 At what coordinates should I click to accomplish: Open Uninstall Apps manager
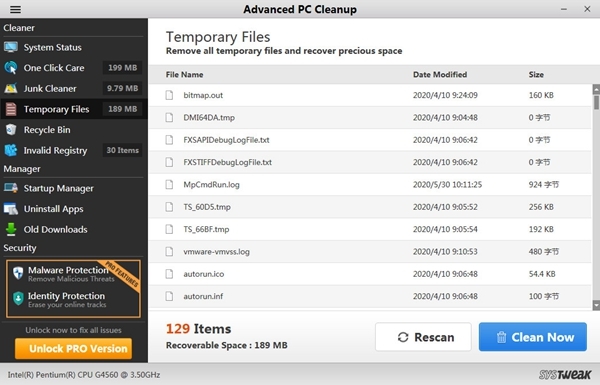54,209
